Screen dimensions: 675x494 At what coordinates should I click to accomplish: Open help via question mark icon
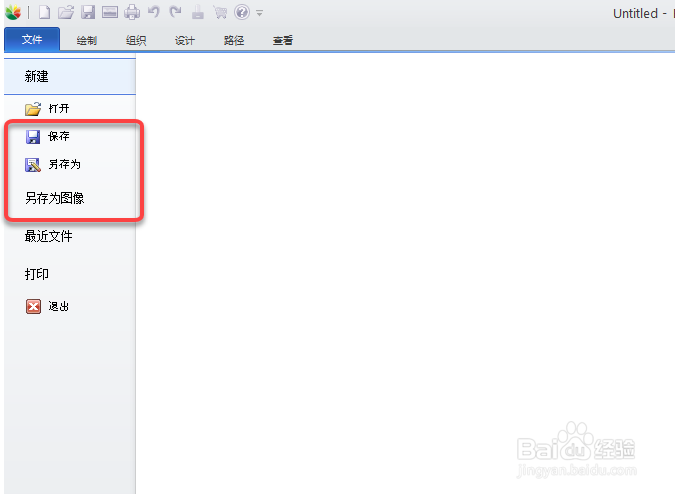(242, 12)
